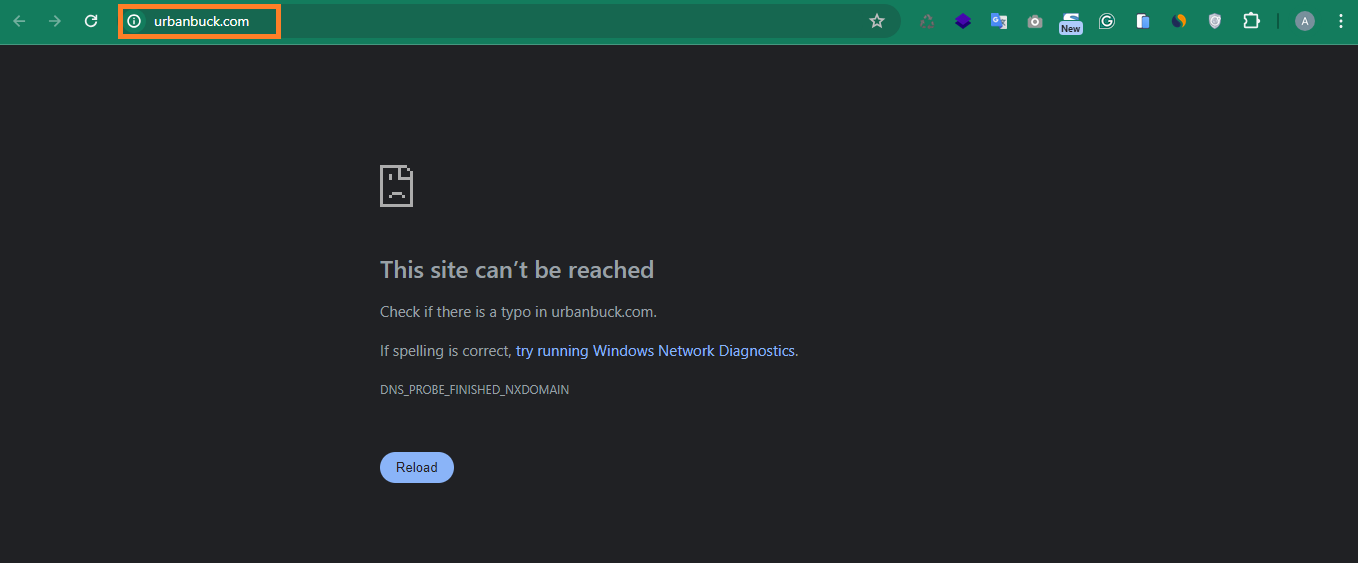Open the profile avatar A menu

[1305, 21]
